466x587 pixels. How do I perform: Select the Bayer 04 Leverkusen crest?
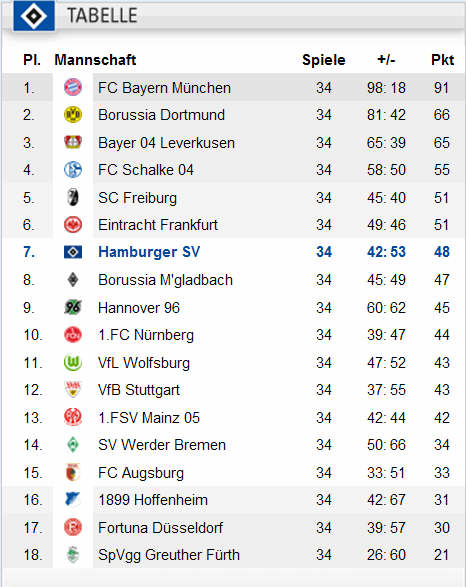(73, 142)
